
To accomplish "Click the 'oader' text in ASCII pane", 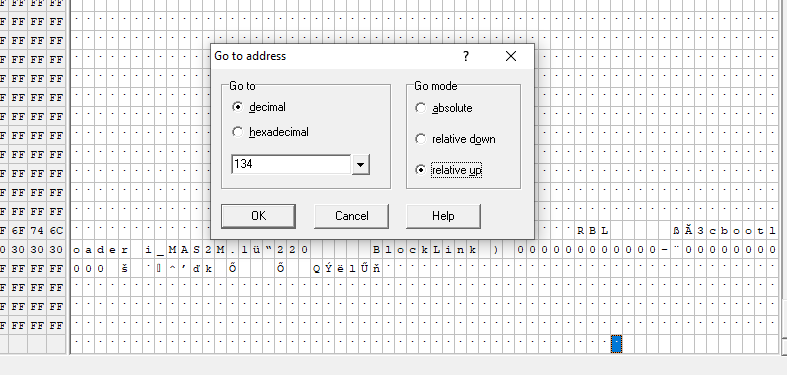I will [x=101, y=249].
